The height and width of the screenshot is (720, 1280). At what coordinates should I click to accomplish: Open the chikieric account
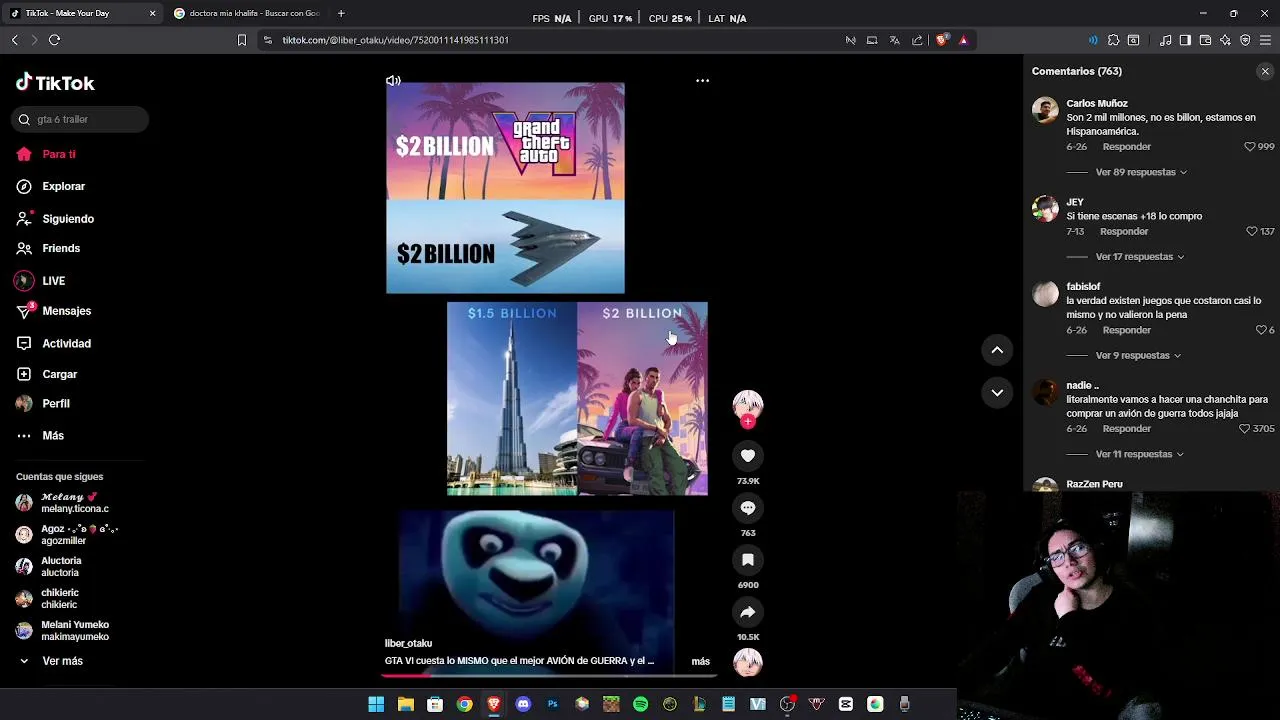pos(47,599)
